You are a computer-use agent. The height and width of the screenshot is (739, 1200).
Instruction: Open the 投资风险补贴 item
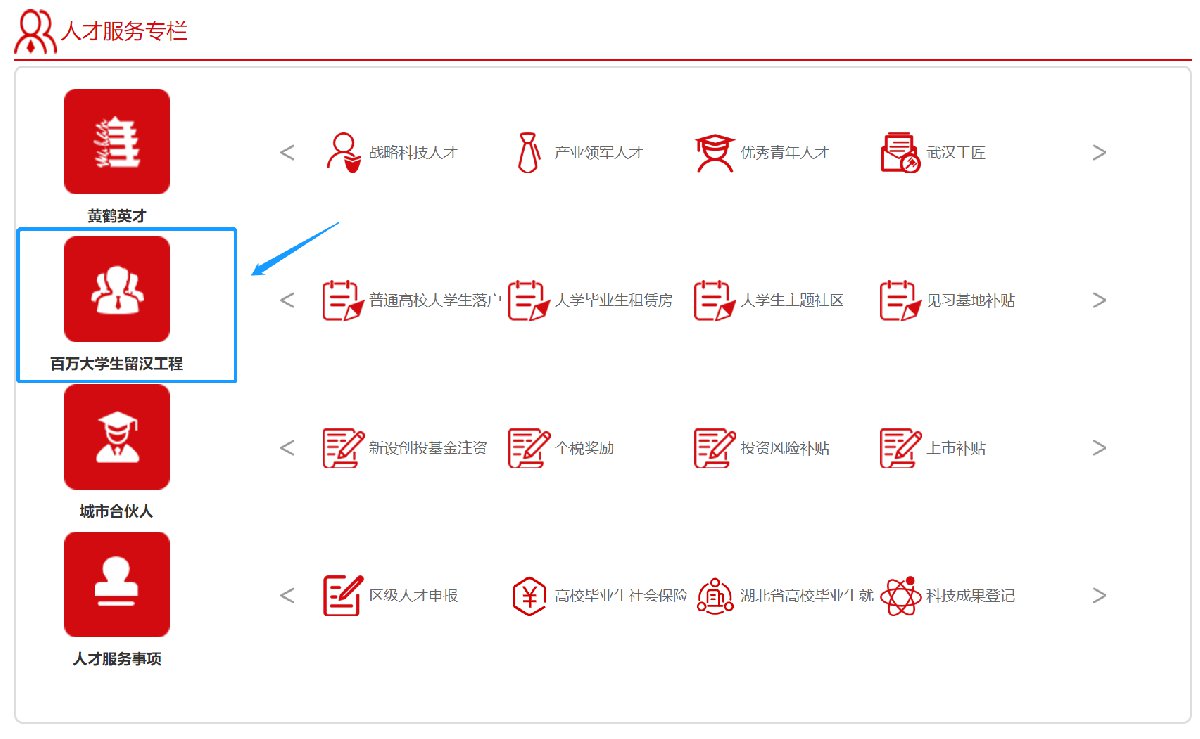(762, 448)
